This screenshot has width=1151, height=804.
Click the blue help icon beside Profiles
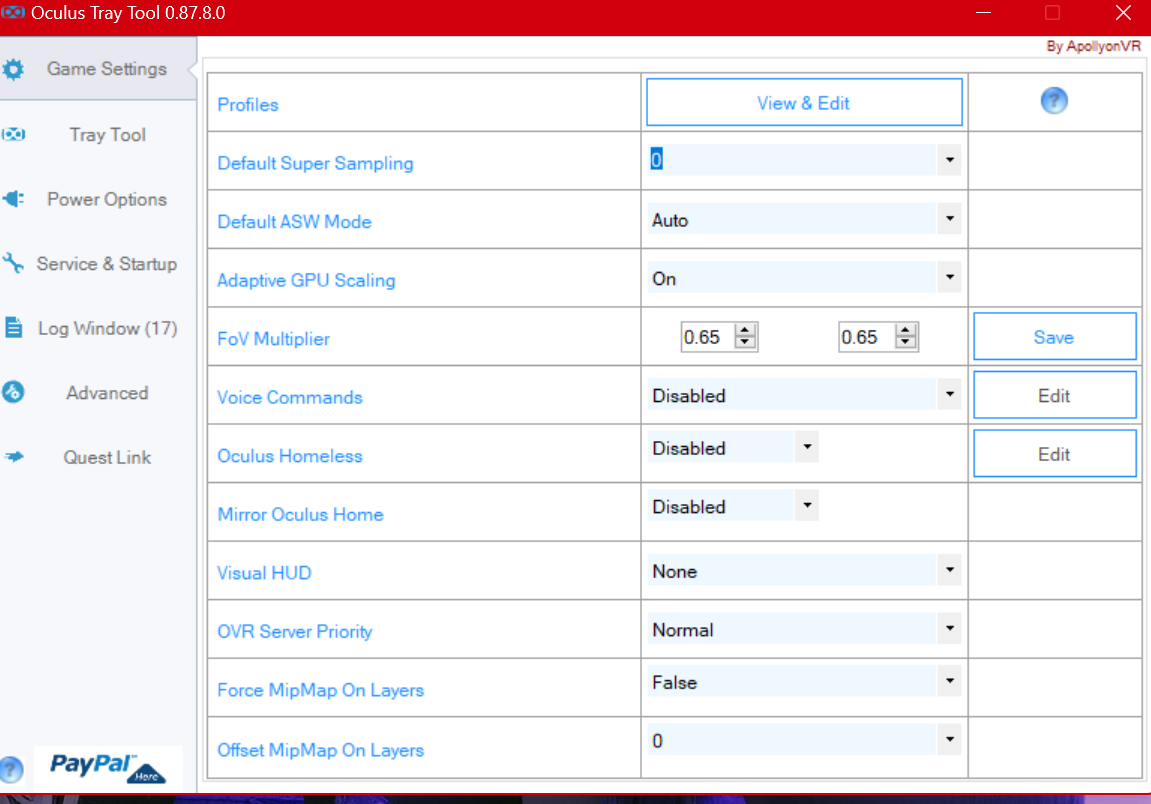(x=1054, y=101)
